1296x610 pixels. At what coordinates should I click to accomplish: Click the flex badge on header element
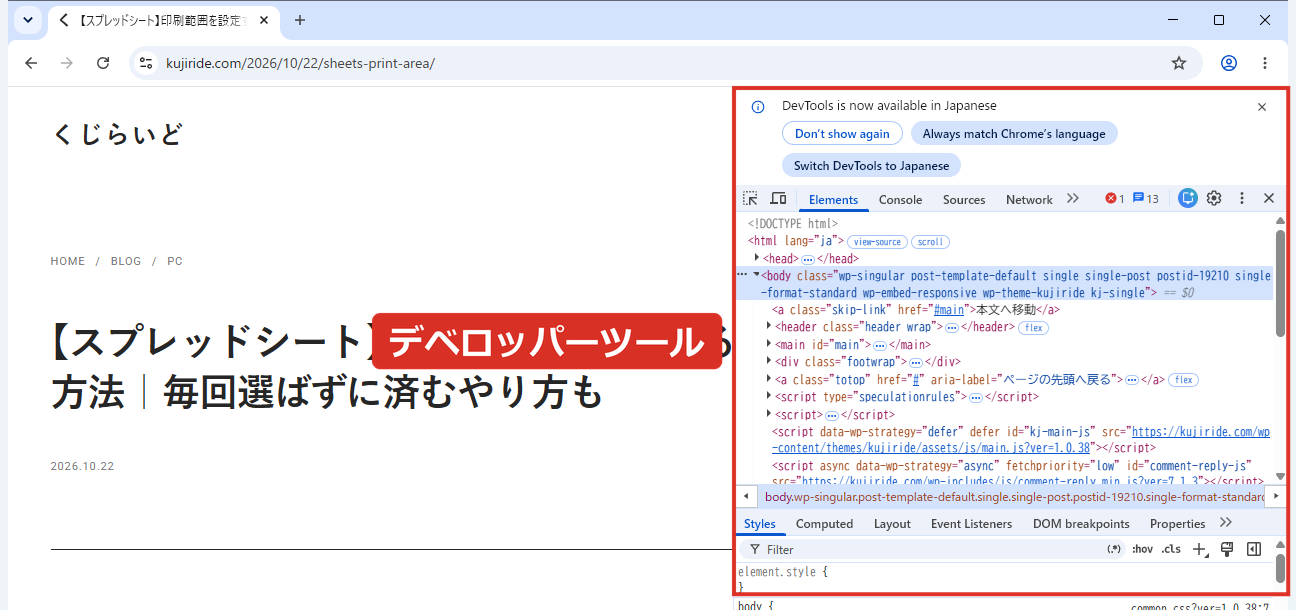click(x=1033, y=328)
